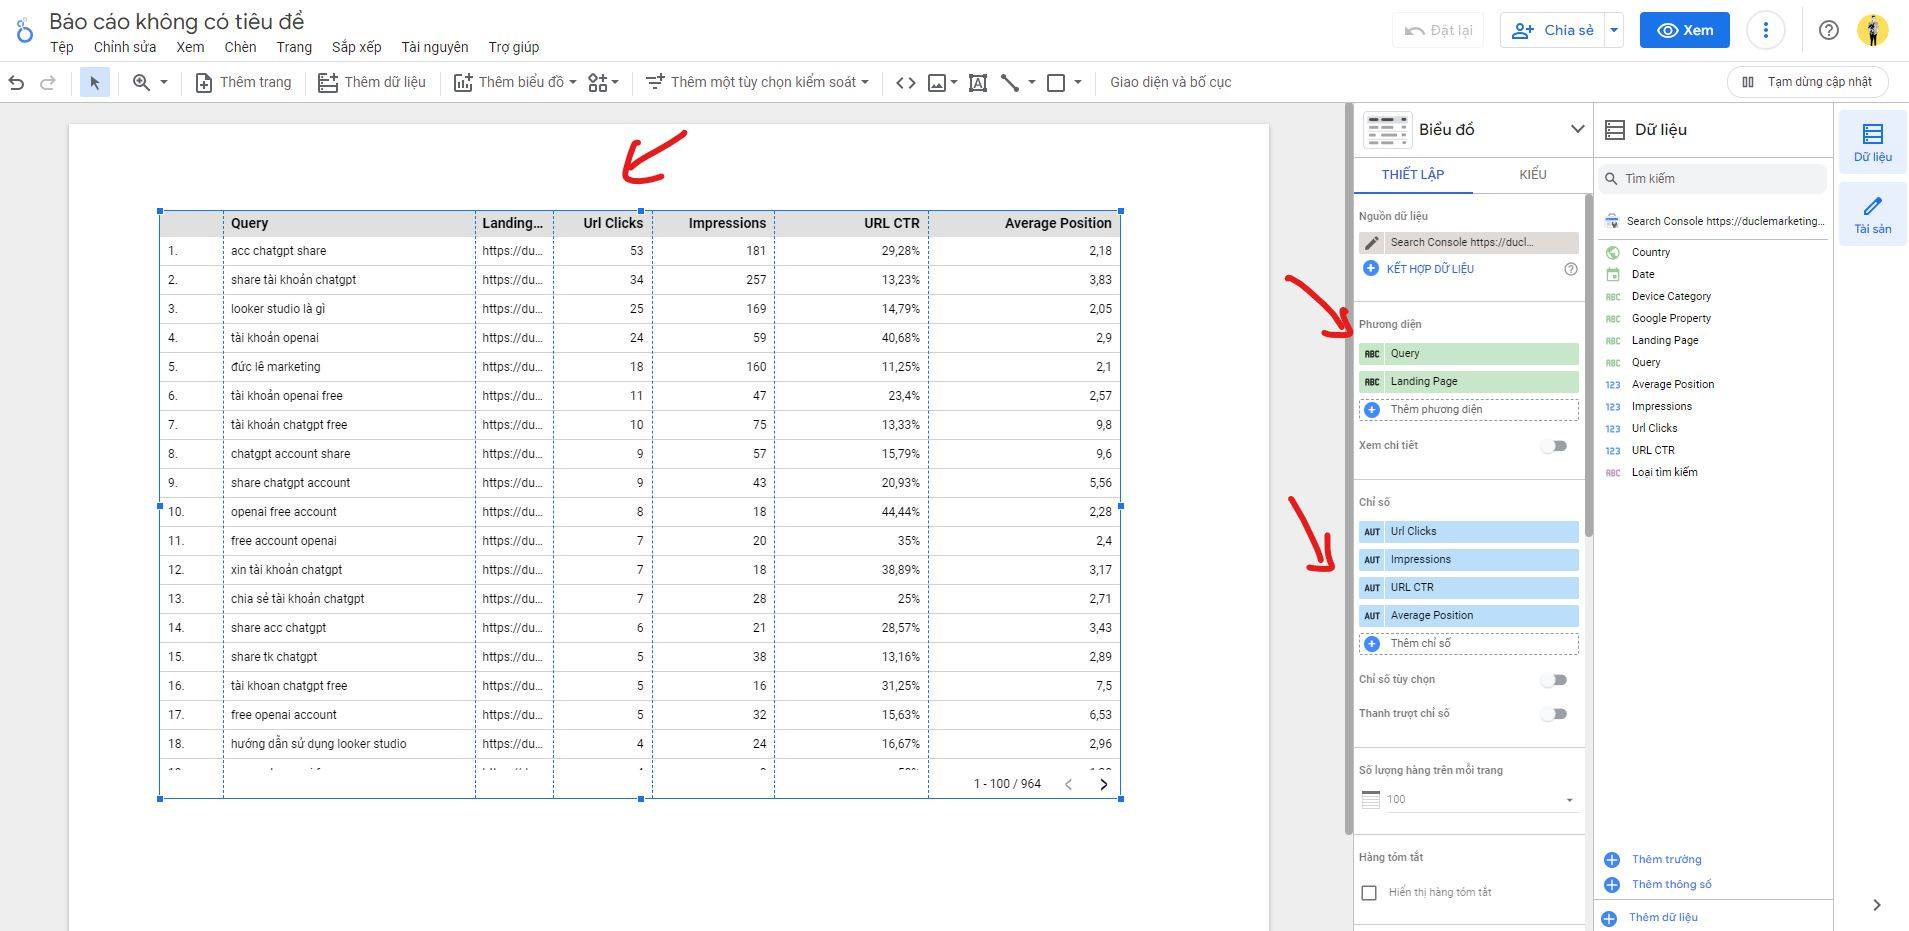The height and width of the screenshot is (931, 1909).
Task: Click the Impressions column header
Action: tap(727, 223)
